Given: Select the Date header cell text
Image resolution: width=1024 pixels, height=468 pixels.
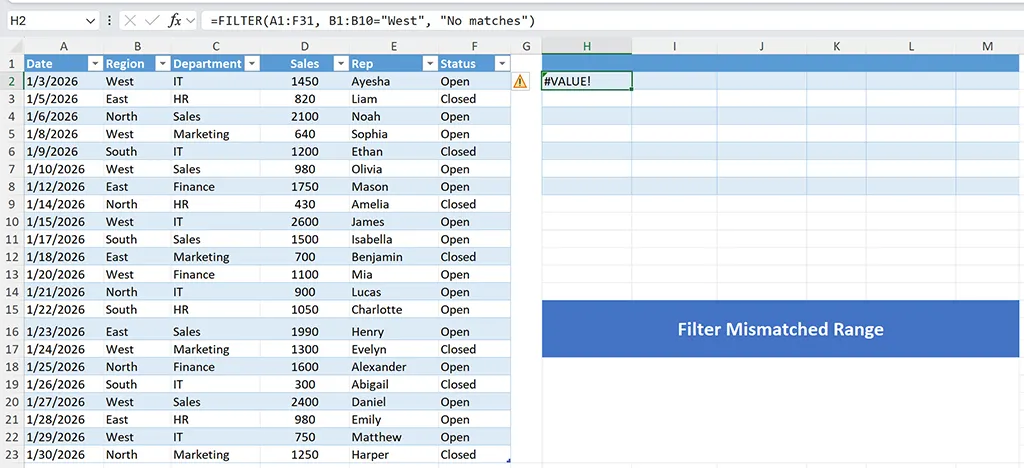Looking at the screenshot, I should pos(40,64).
